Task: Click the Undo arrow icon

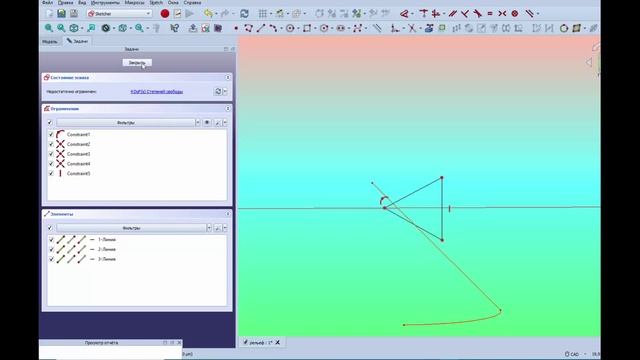Action: 208,13
